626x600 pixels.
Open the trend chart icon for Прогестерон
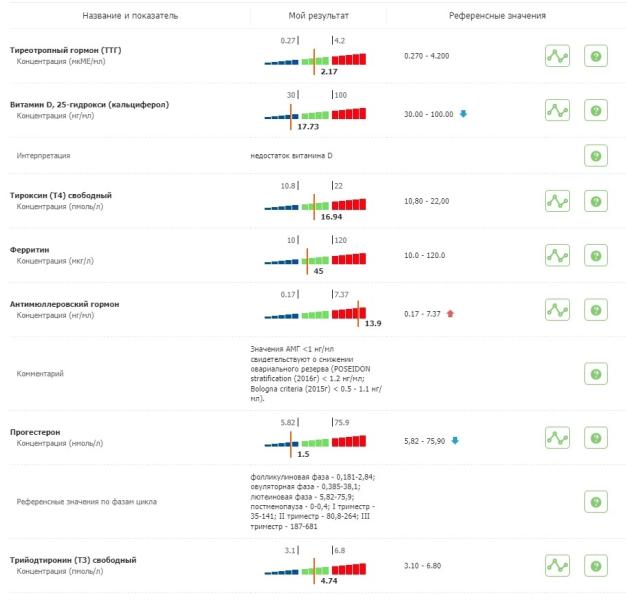click(x=557, y=438)
